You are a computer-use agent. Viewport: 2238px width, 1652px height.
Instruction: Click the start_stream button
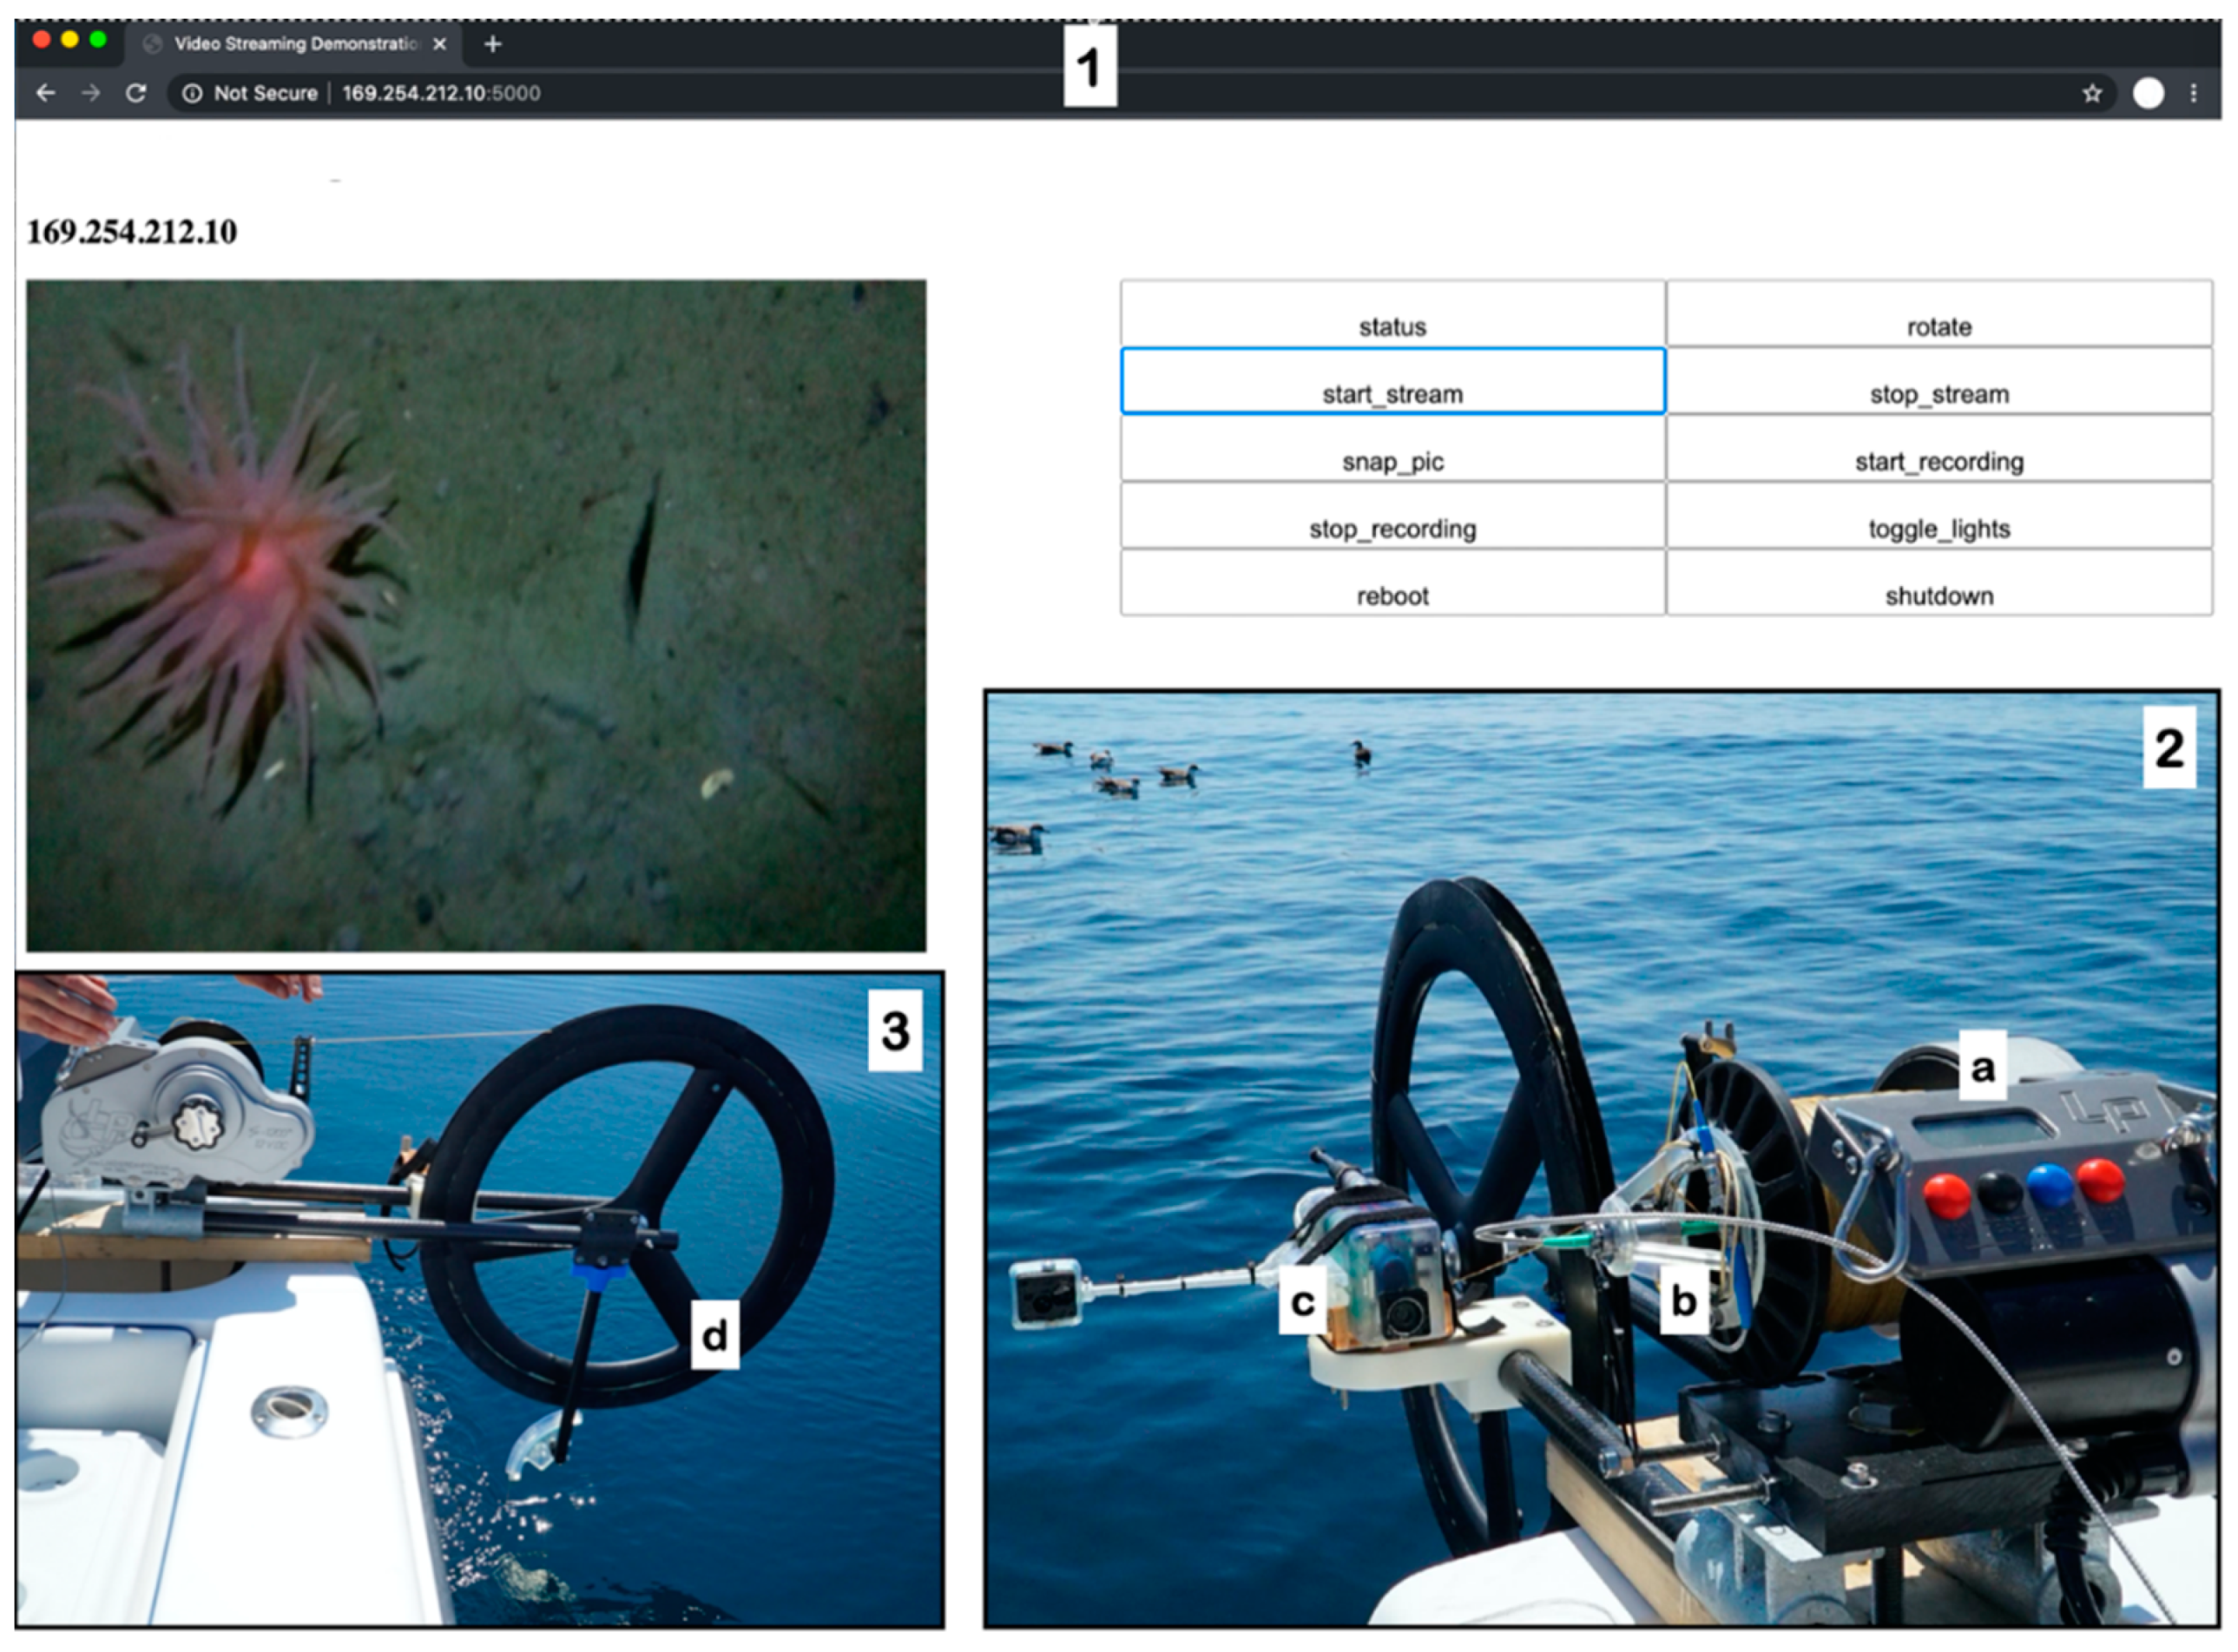point(1392,381)
